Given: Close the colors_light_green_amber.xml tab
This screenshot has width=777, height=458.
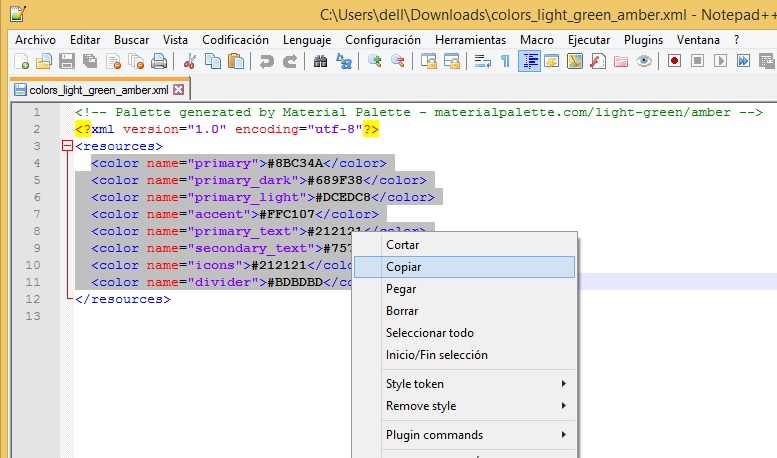Looking at the screenshot, I should click(x=179, y=89).
